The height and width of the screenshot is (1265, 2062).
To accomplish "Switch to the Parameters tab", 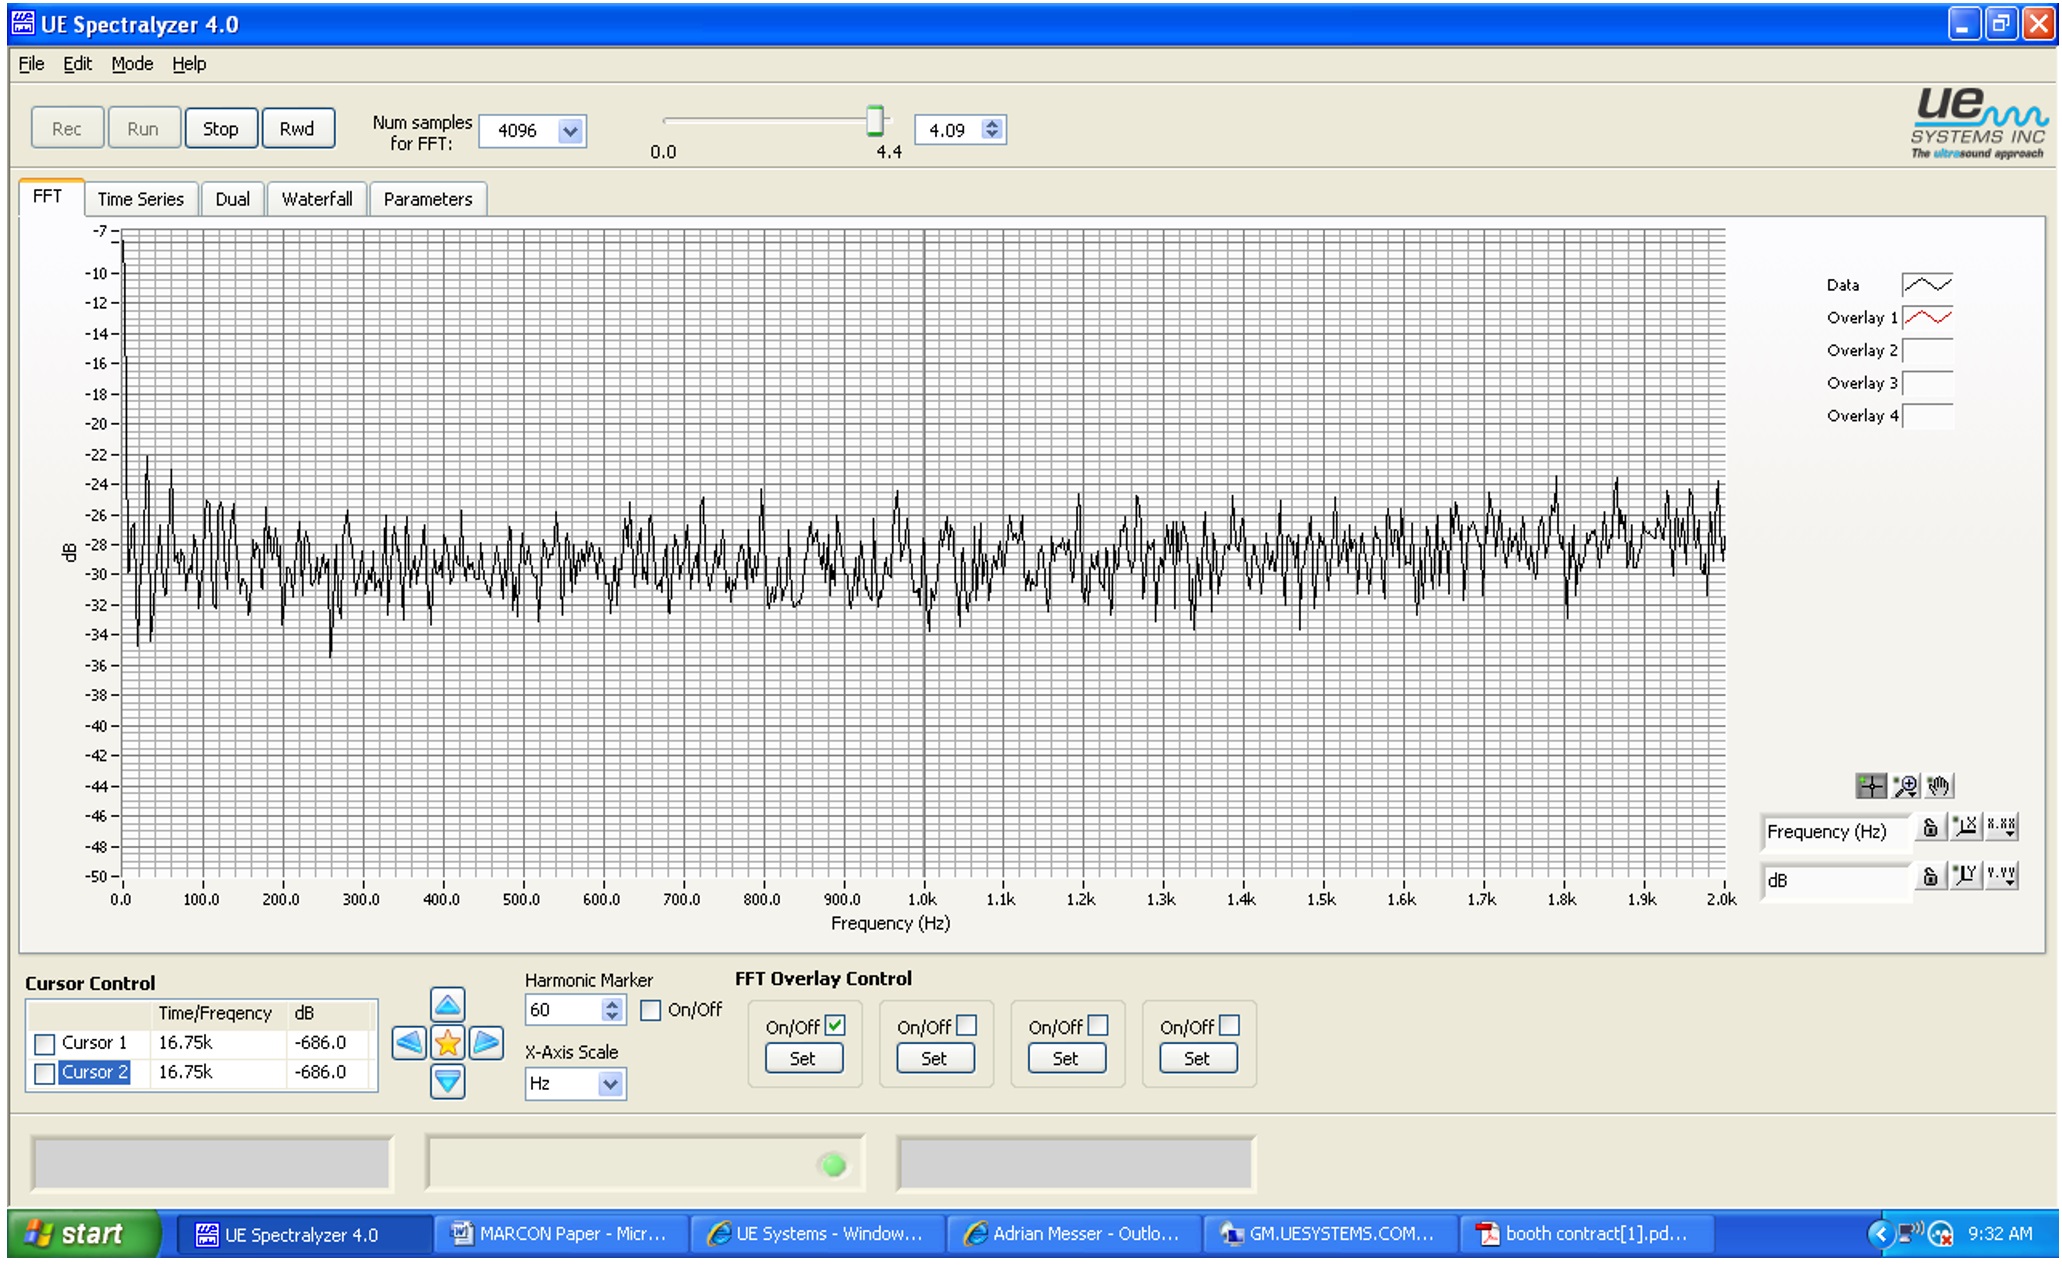I will point(428,199).
